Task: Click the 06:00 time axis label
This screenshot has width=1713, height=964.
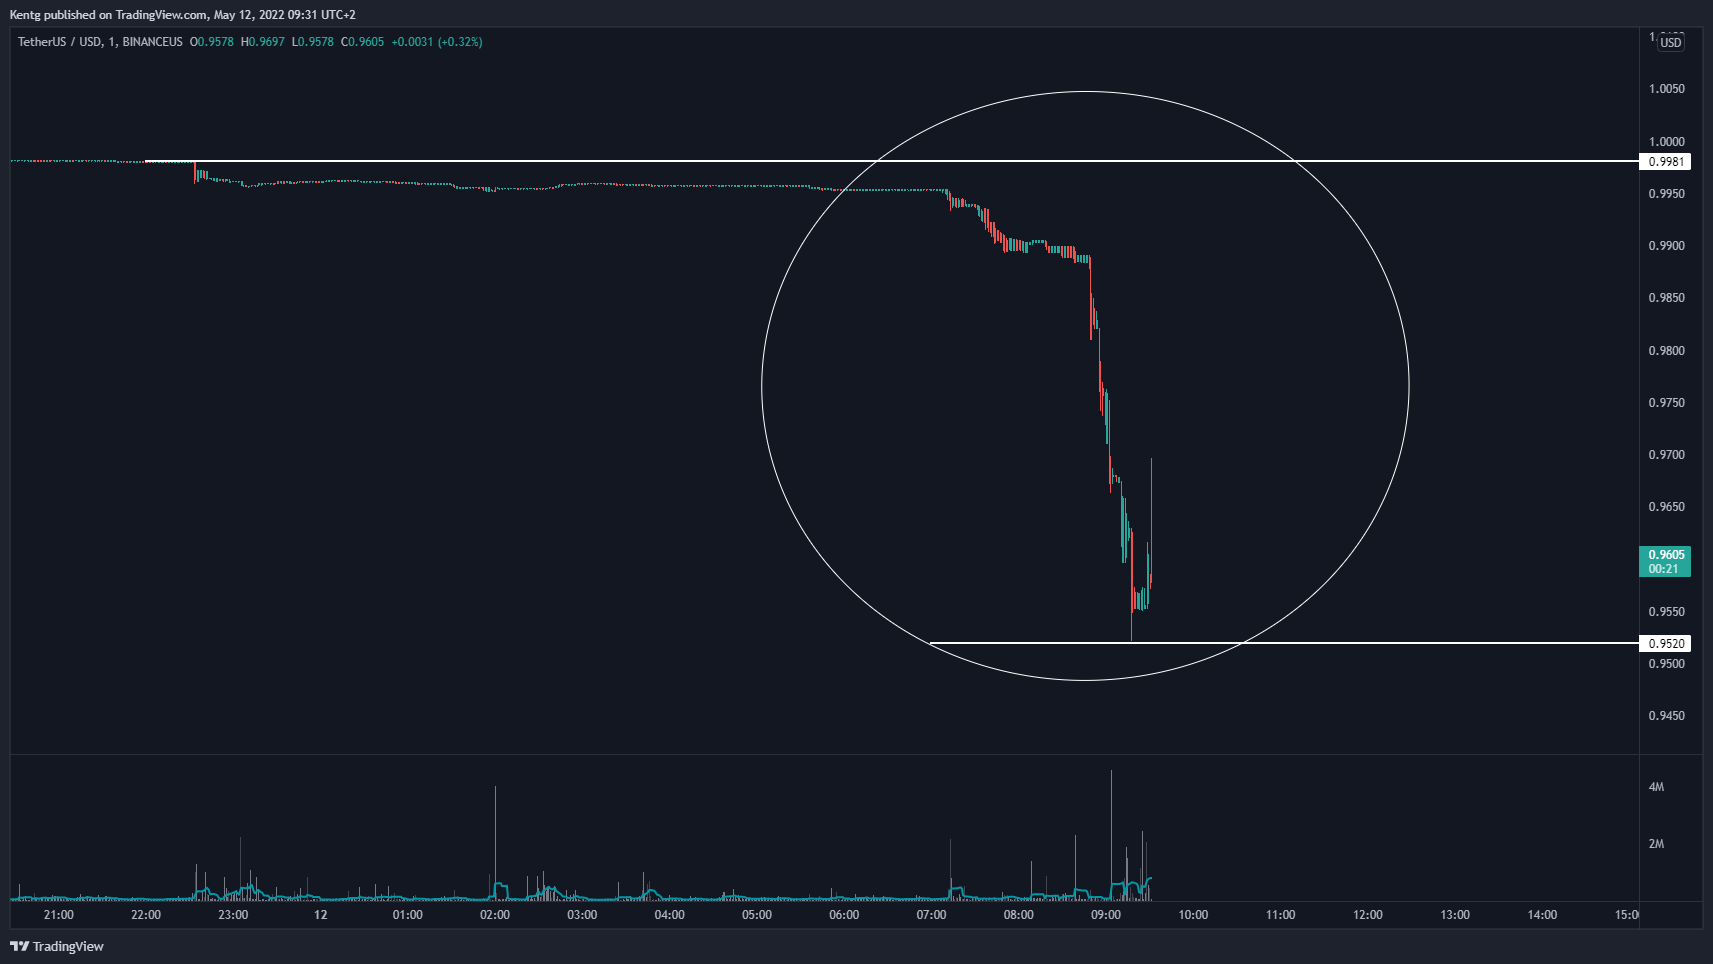Action: pyautogui.click(x=844, y=915)
